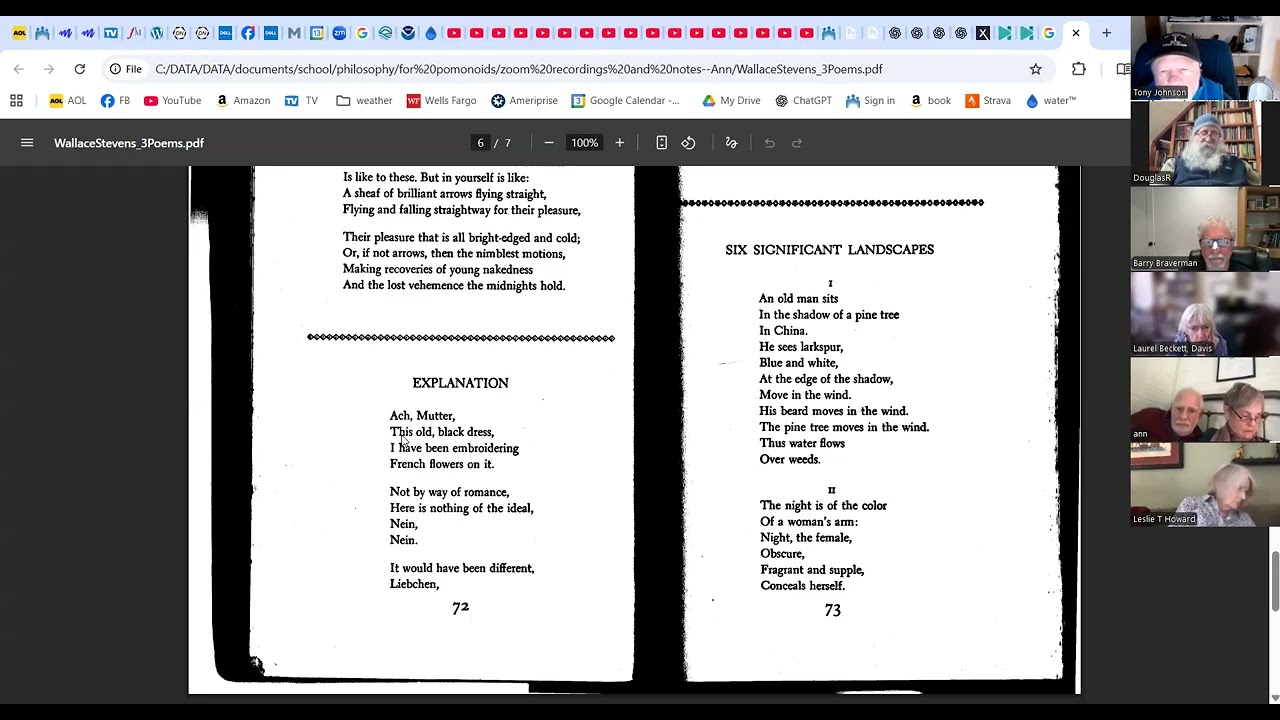The image size is (1280, 720).
Task: Click the redo annotation arrow
Action: tap(797, 143)
